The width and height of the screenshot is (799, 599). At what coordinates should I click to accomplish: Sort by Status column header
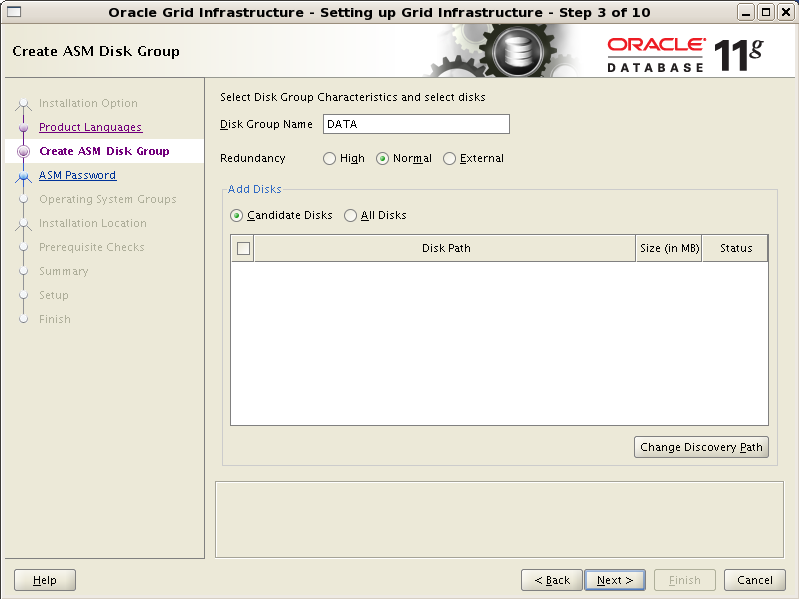pyautogui.click(x=735, y=249)
